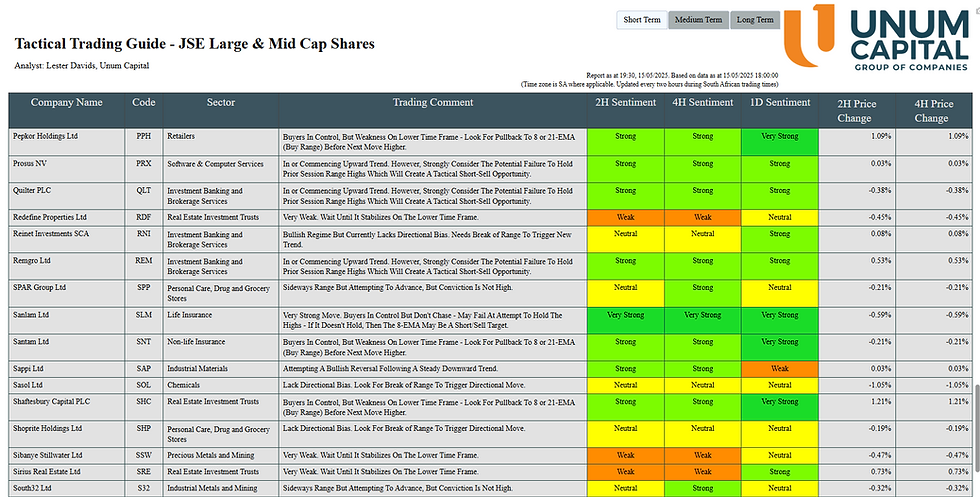Click the report timestamp line
Viewport: 980px width, 497px height.
click(x=682, y=76)
